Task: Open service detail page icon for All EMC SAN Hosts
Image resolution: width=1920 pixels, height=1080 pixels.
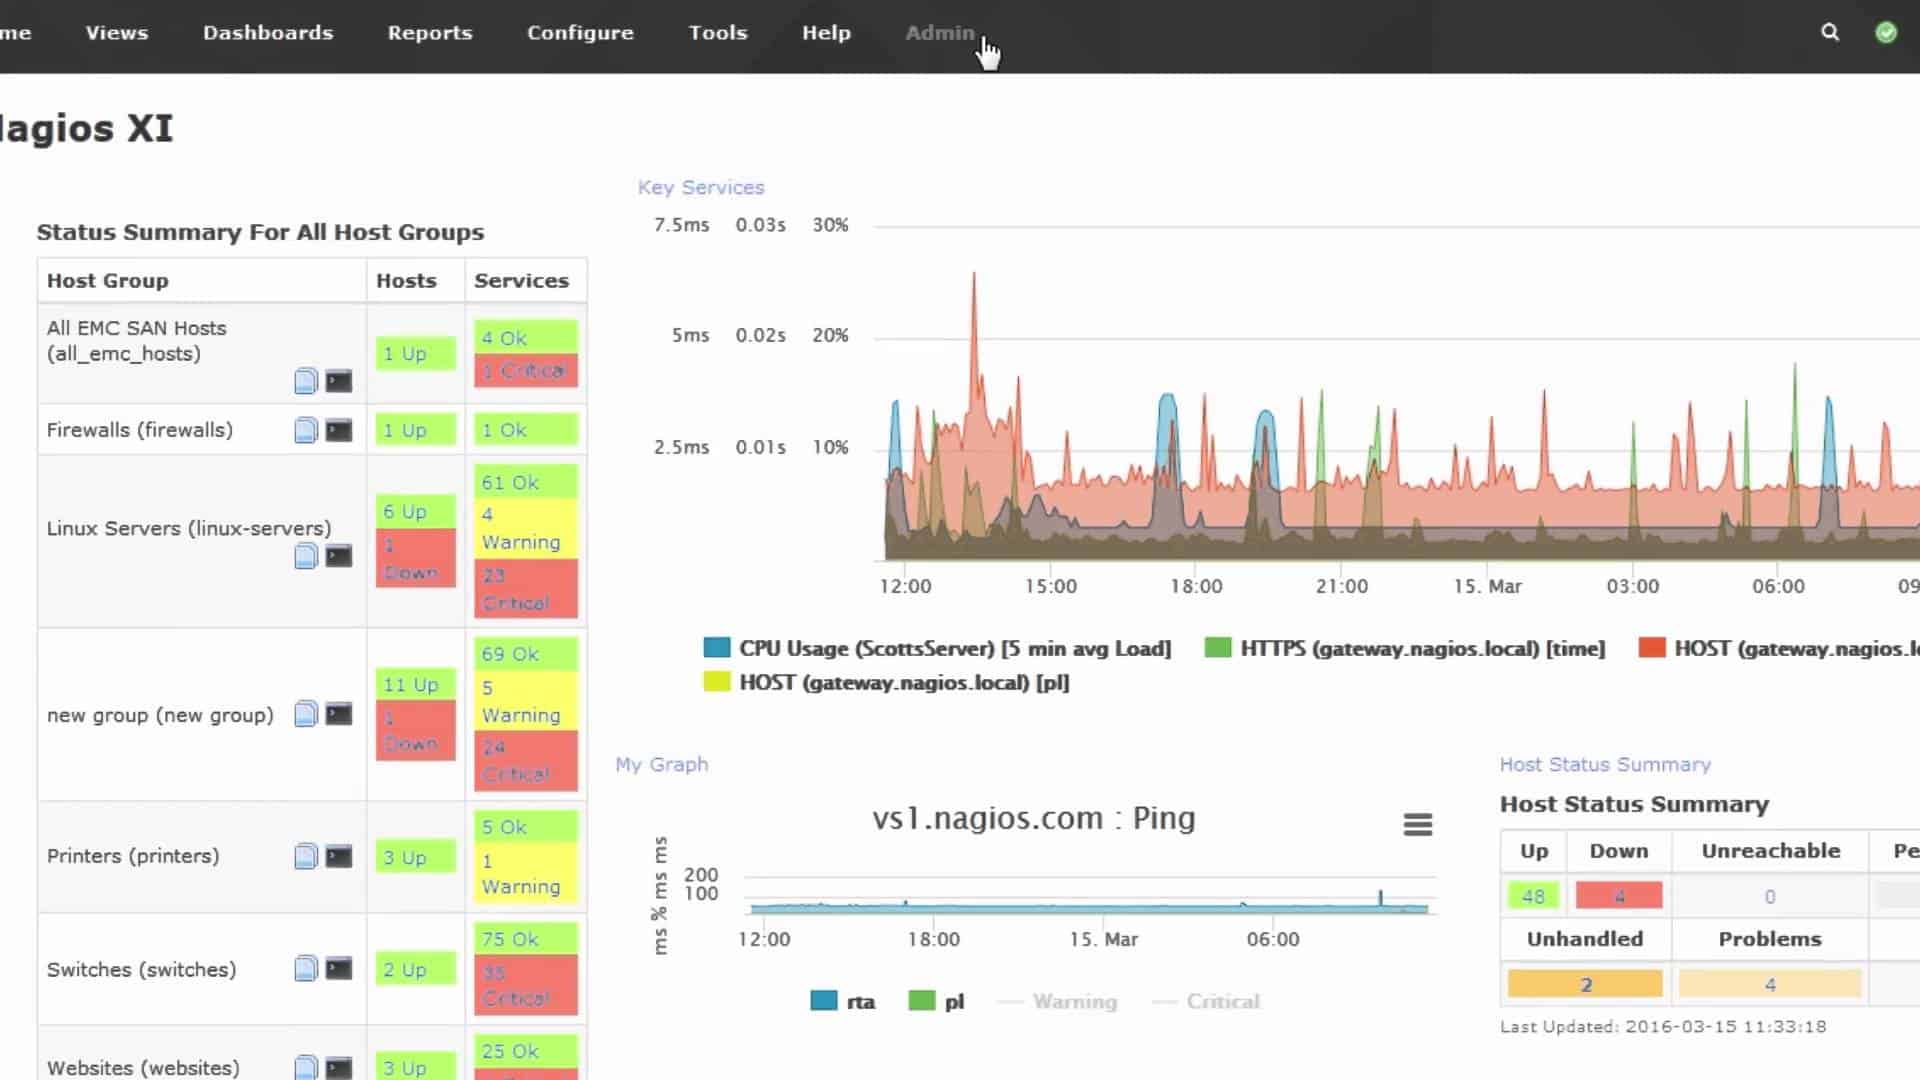Action: 306,380
